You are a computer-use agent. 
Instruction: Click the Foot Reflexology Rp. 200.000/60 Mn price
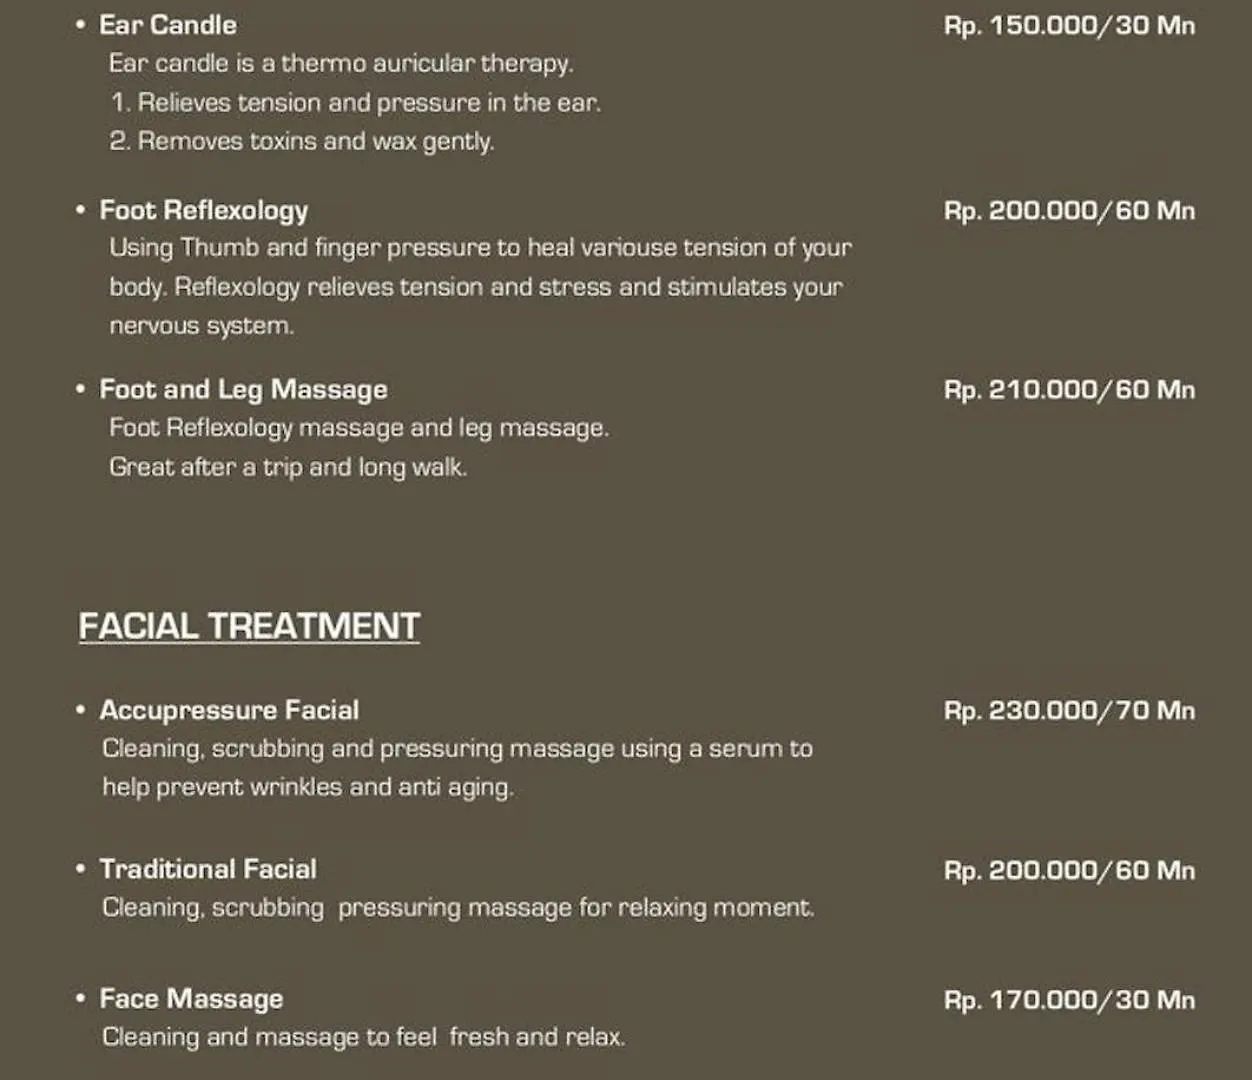(1069, 211)
